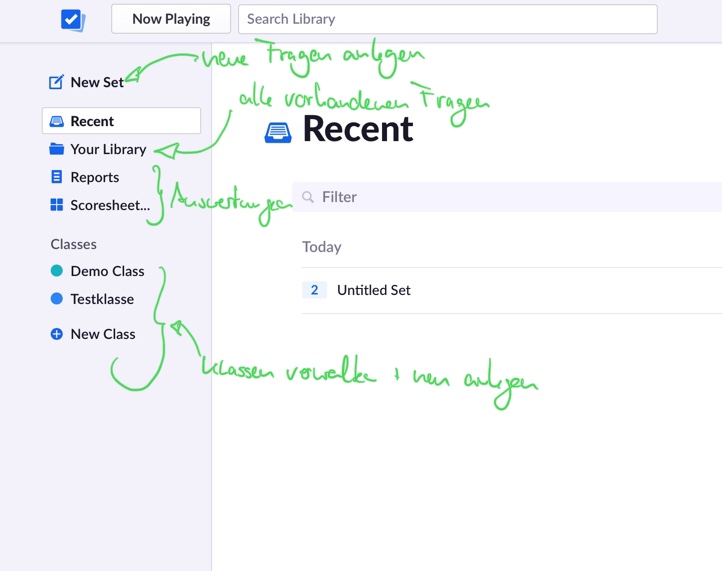Click the Scoresheet grid icon
Viewport: 722px width, 571px height.
(57, 205)
